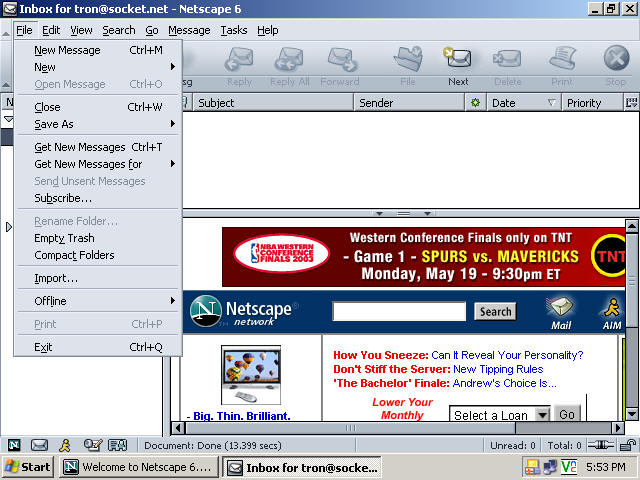640x480 pixels.
Task: Click the horizontal scrollbar thumb
Action: pyautogui.click(x=351, y=428)
